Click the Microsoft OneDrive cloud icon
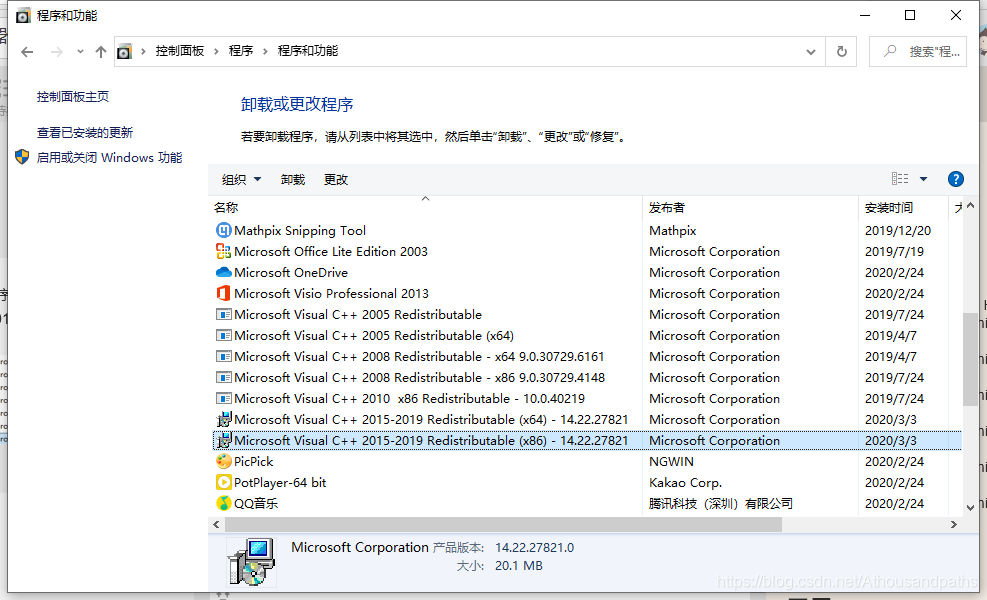Viewport: 987px width, 600px height. (223, 273)
